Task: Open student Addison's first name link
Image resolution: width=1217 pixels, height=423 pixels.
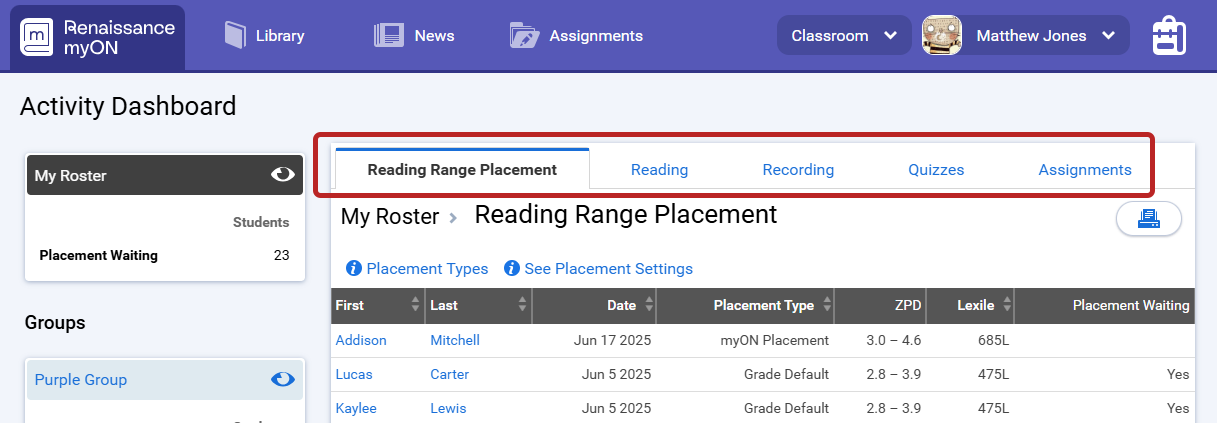Action: [361, 340]
